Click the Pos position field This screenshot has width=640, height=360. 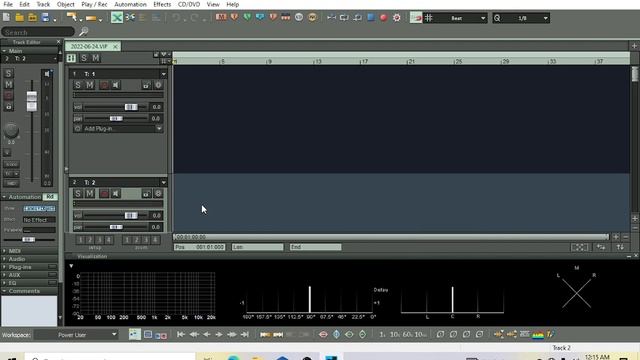(x=200, y=247)
